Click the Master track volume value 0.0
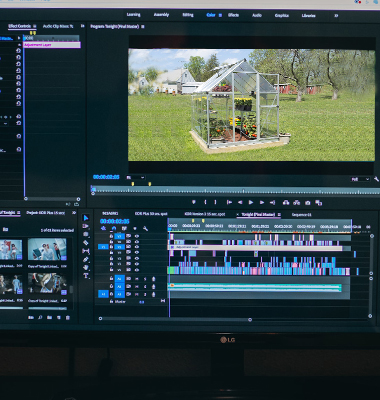The width and height of the screenshot is (380, 400). click(x=141, y=302)
